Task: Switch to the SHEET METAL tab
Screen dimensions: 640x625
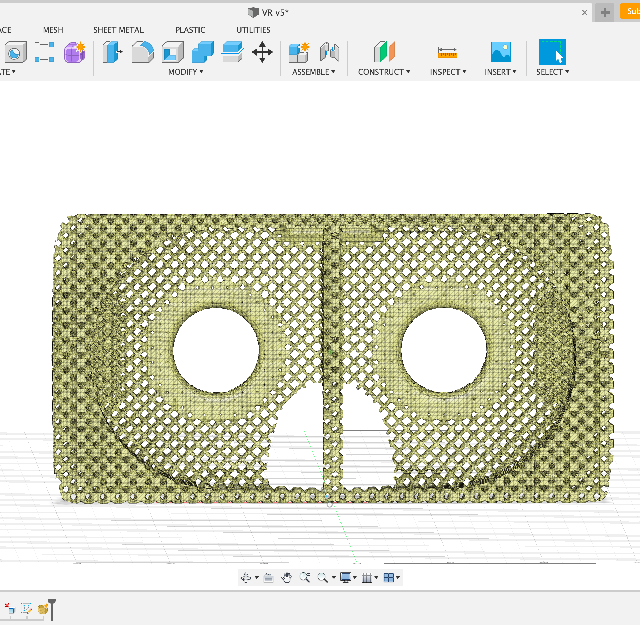Action: click(x=118, y=30)
